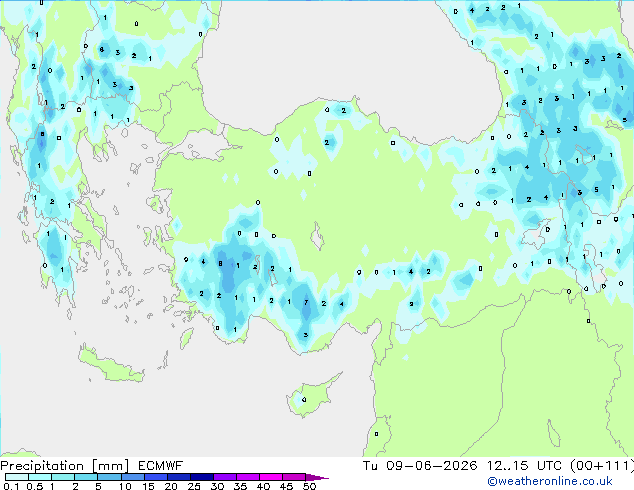Click the legend tick label '25'
Image resolution: width=634 pixels, height=490 pixels.
click(194, 486)
